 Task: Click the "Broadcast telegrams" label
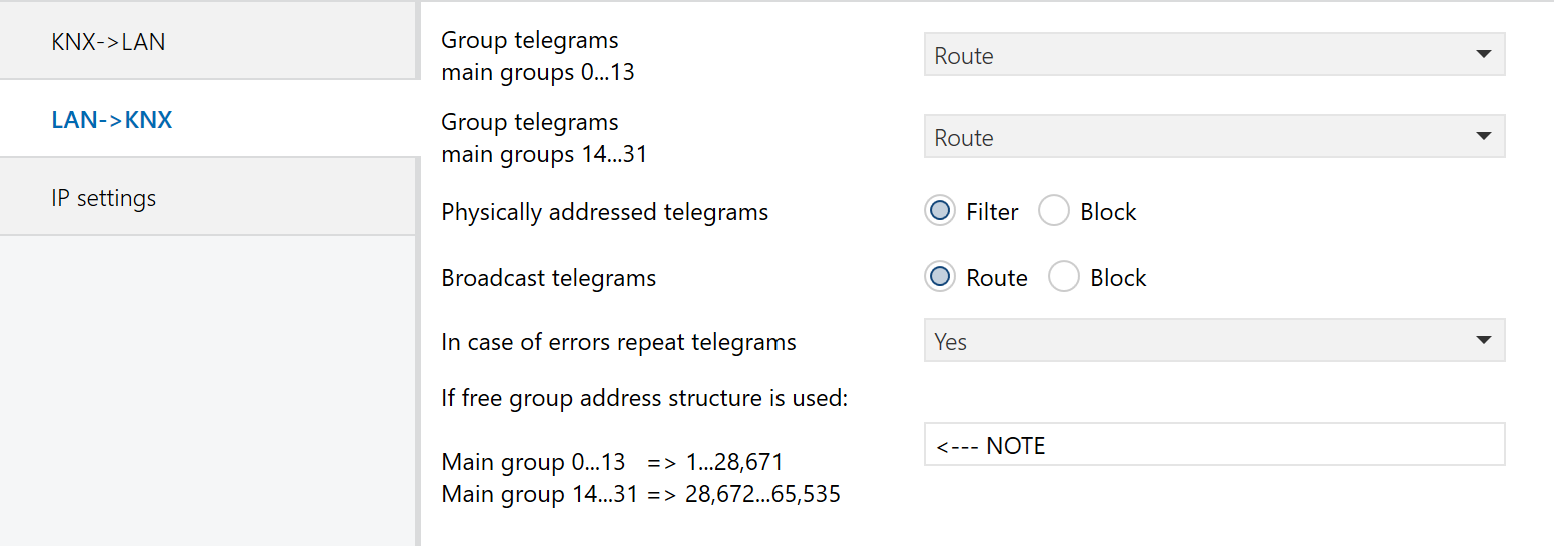548,278
